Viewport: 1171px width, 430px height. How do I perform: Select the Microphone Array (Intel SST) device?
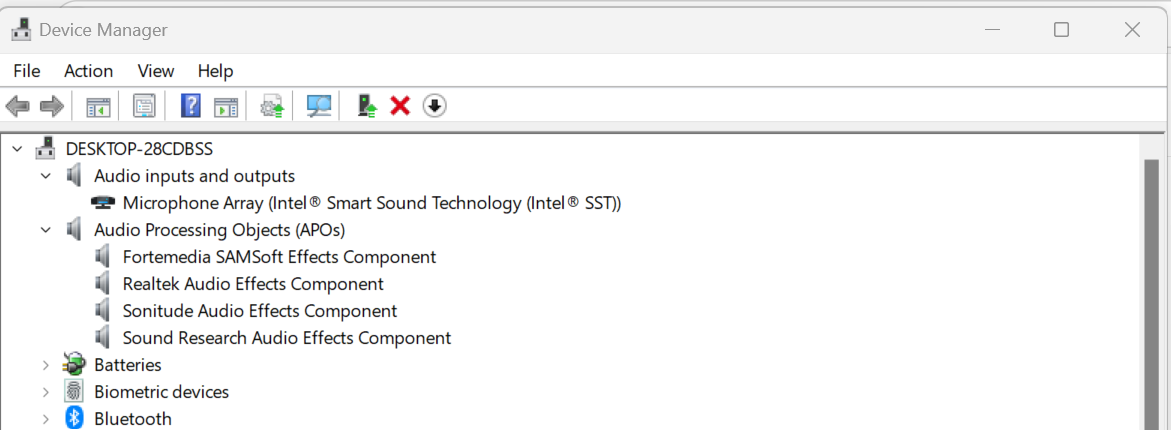371,203
